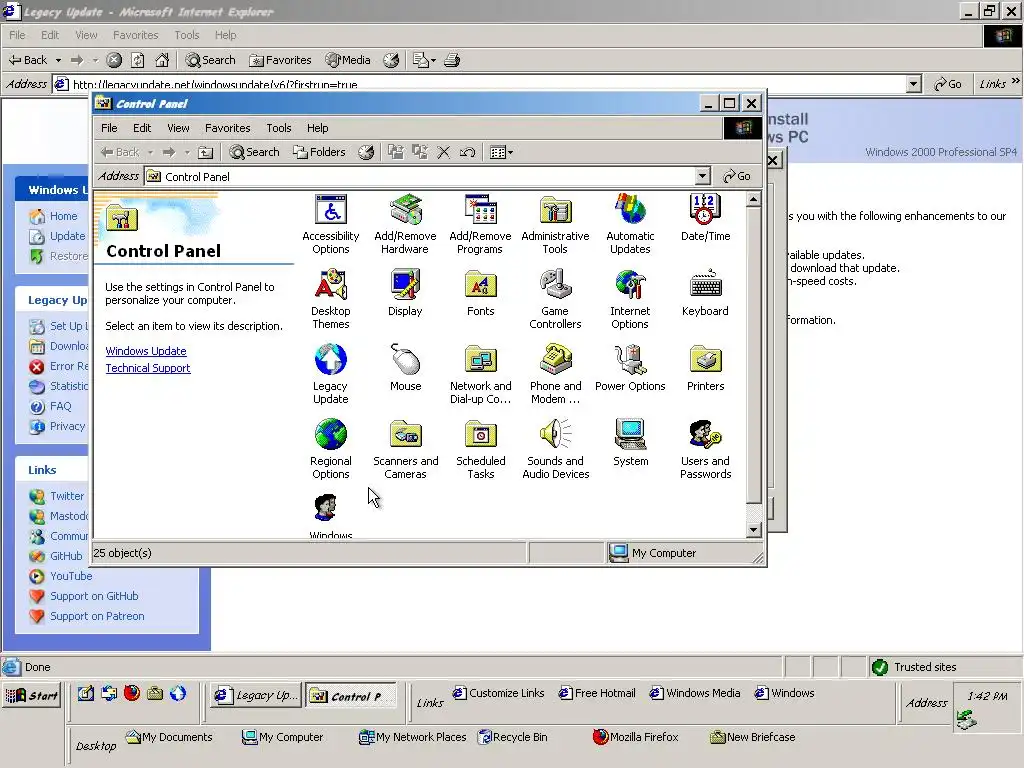Viewport: 1024px width, 768px height.
Task: Expand Internet Explorer address bar dropdown
Action: pos(914,84)
